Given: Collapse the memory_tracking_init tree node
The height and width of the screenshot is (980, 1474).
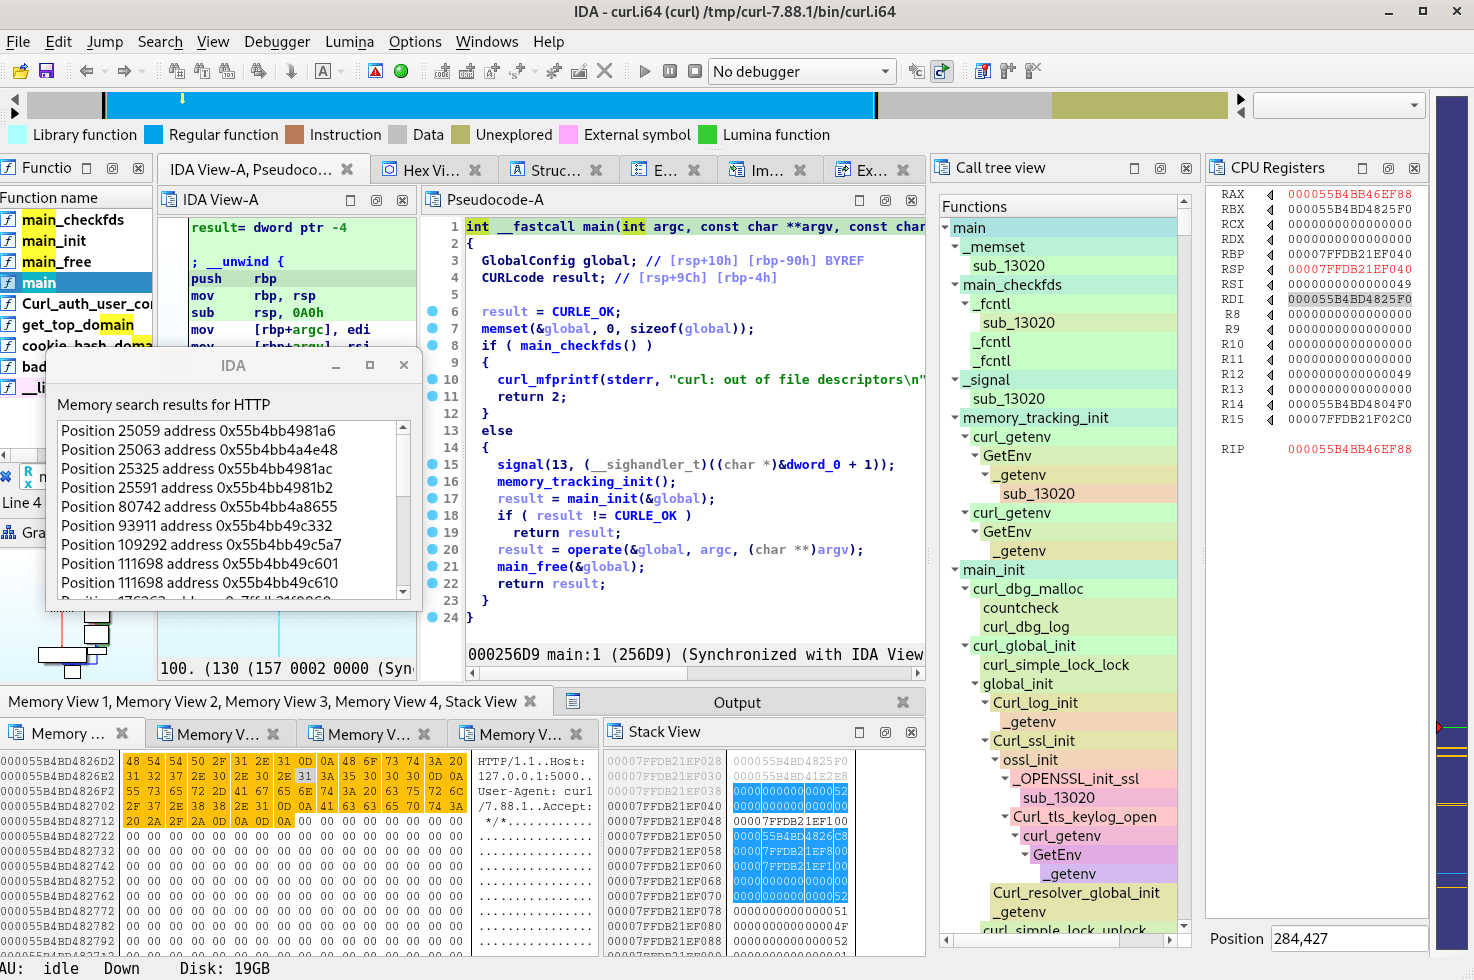Looking at the screenshot, I should [x=955, y=418].
